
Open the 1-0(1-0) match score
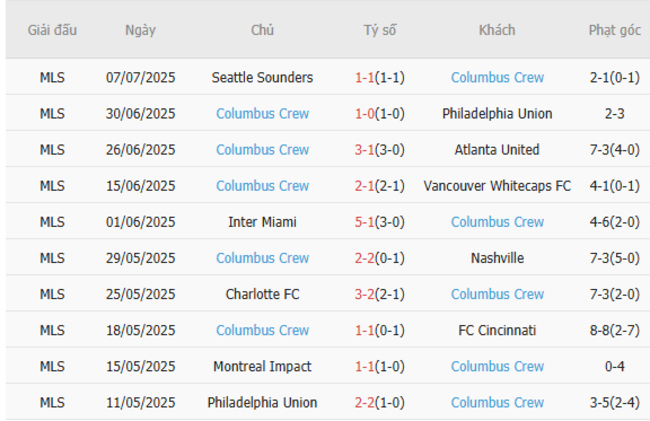[379, 113]
